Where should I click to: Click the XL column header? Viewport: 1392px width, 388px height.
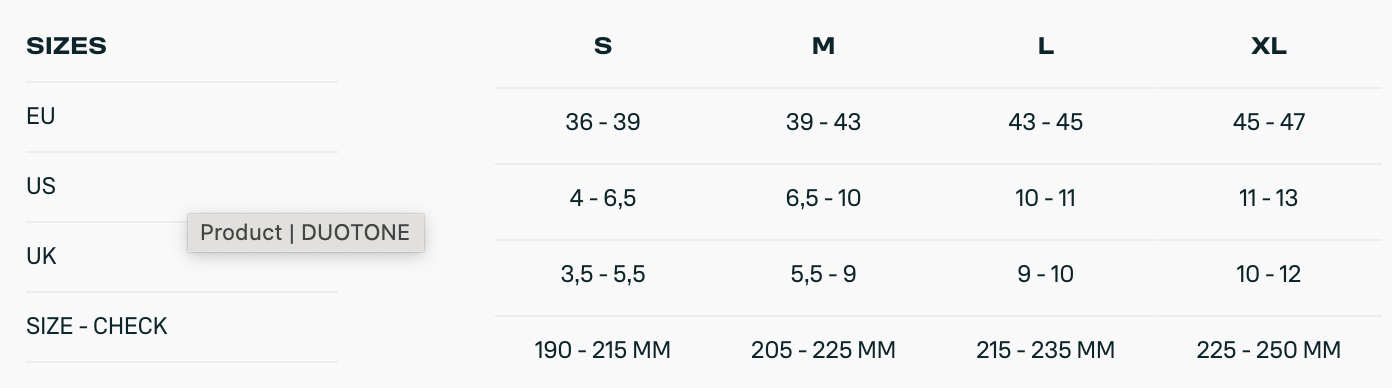(x=1269, y=46)
